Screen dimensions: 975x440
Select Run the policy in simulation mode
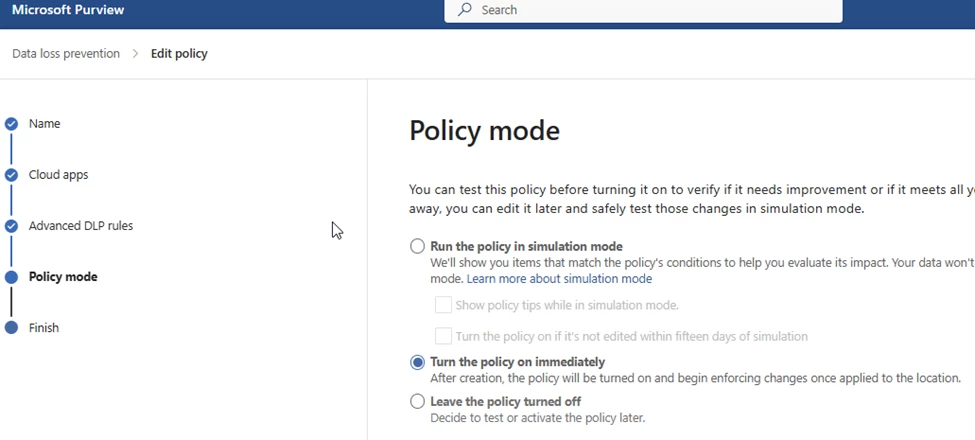tap(417, 246)
